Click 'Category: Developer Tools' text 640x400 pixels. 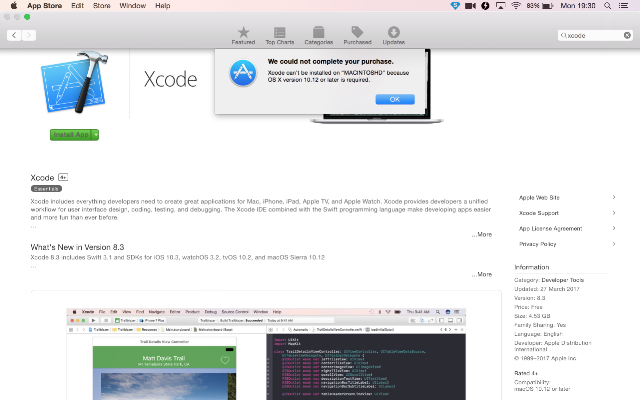pyautogui.click(x=549, y=280)
